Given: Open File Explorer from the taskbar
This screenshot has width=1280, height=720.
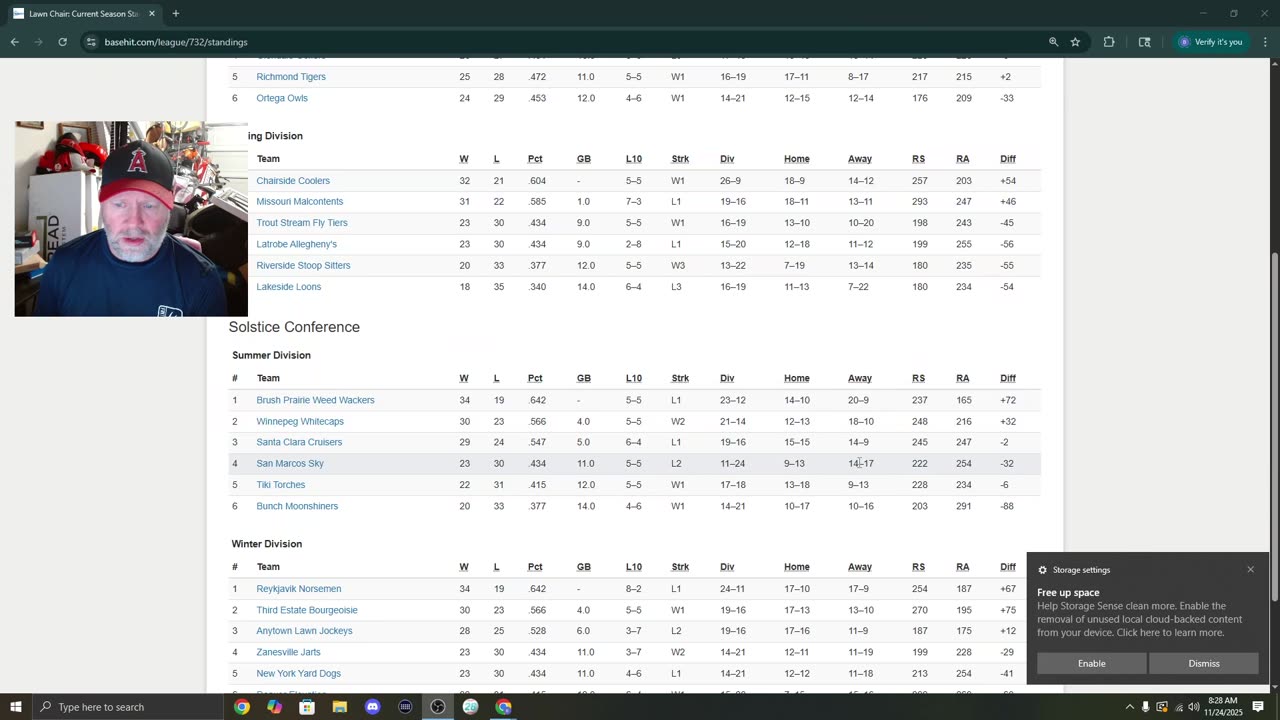Looking at the screenshot, I should [340, 707].
